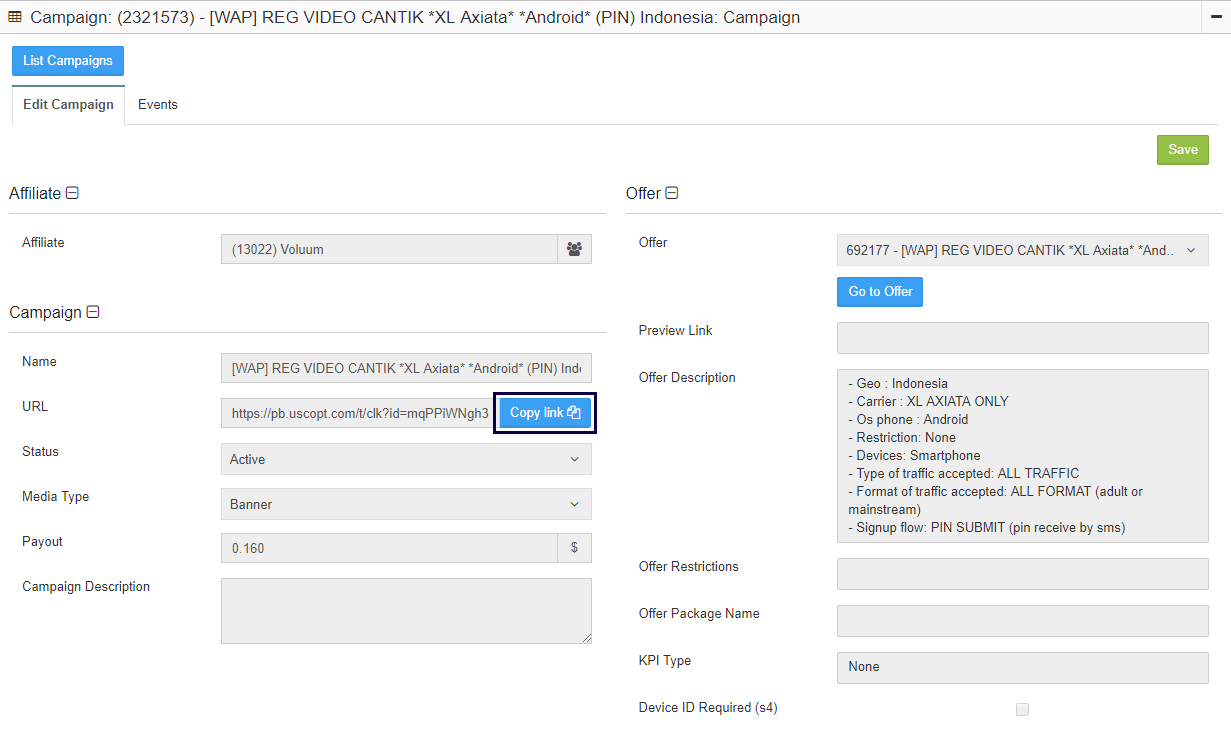Open the Media Type dropdown showing Banner
Viewport: 1231px width, 754px height.
[405, 504]
